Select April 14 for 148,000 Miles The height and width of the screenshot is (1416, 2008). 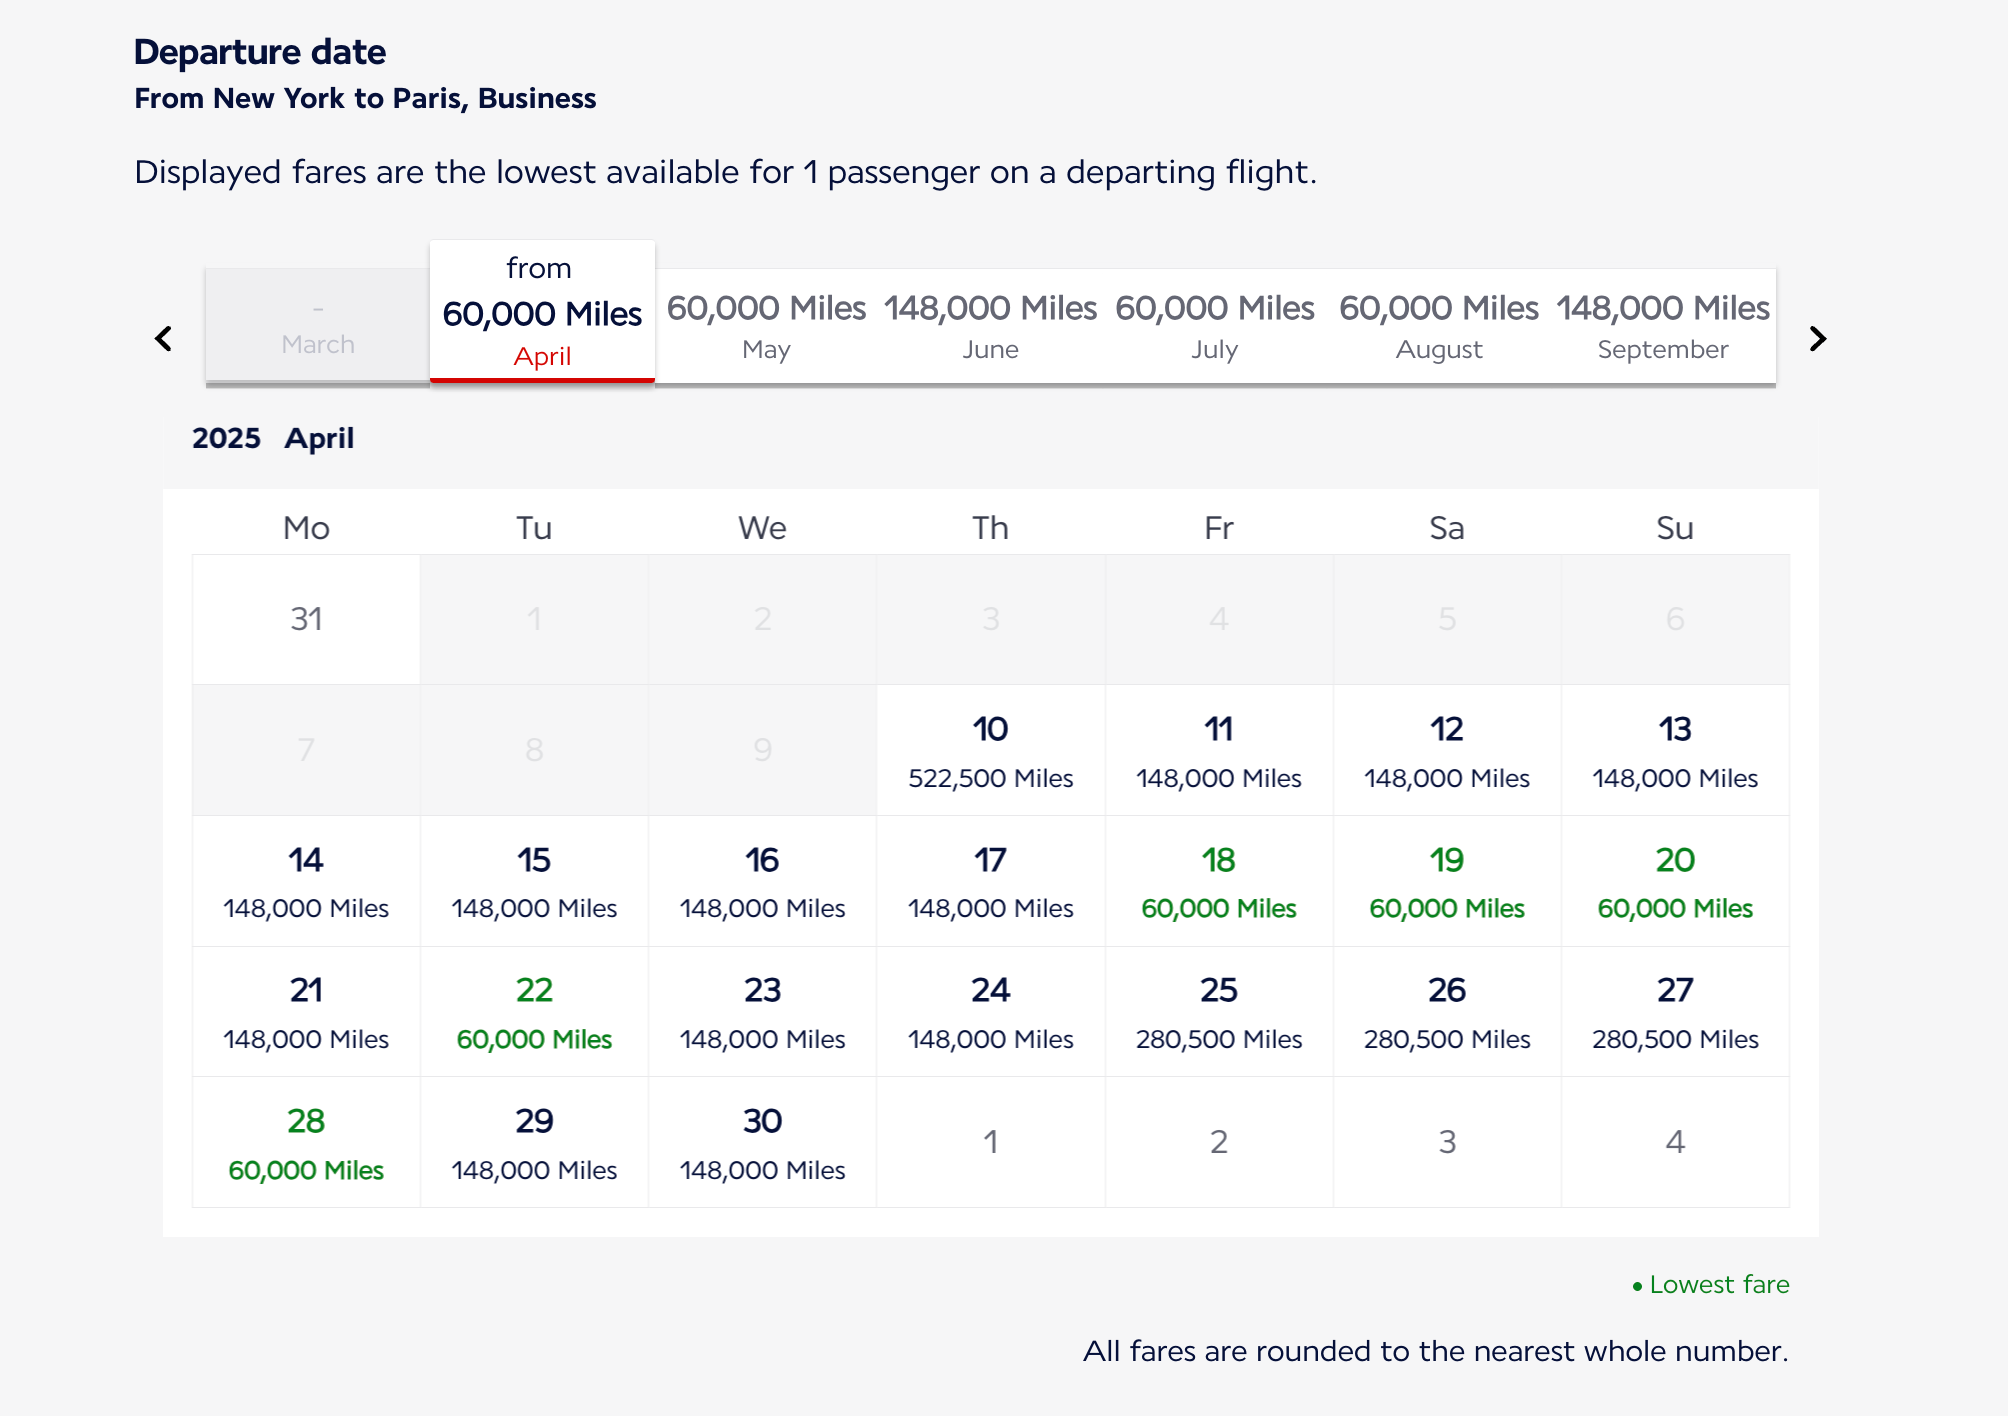tap(306, 882)
